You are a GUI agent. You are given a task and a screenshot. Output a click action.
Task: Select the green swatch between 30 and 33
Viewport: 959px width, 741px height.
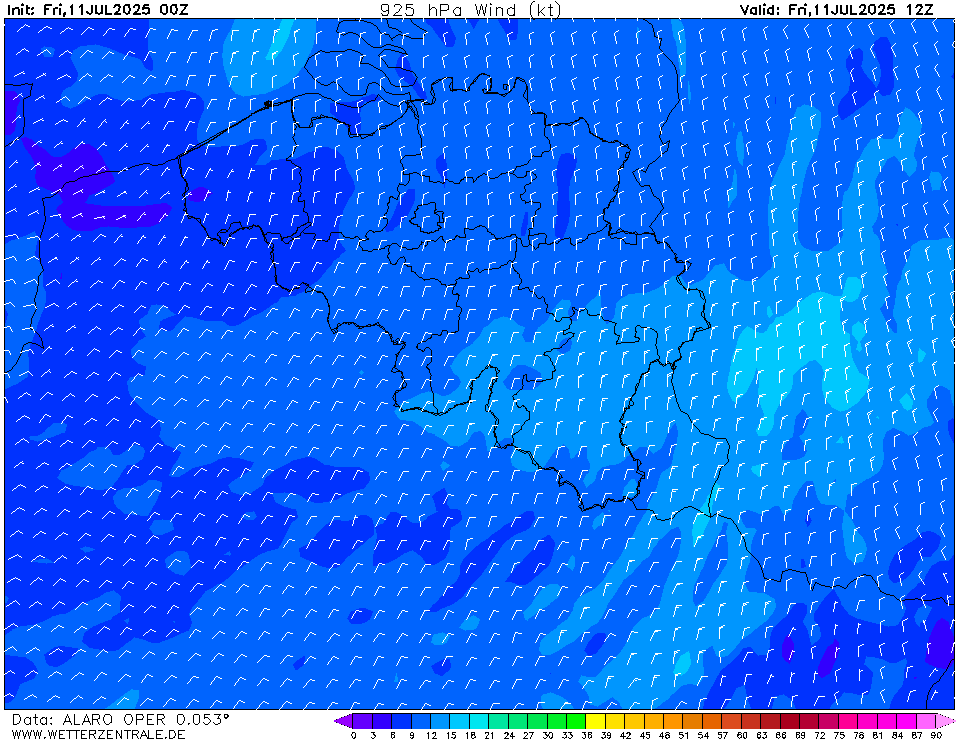click(558, 721)
